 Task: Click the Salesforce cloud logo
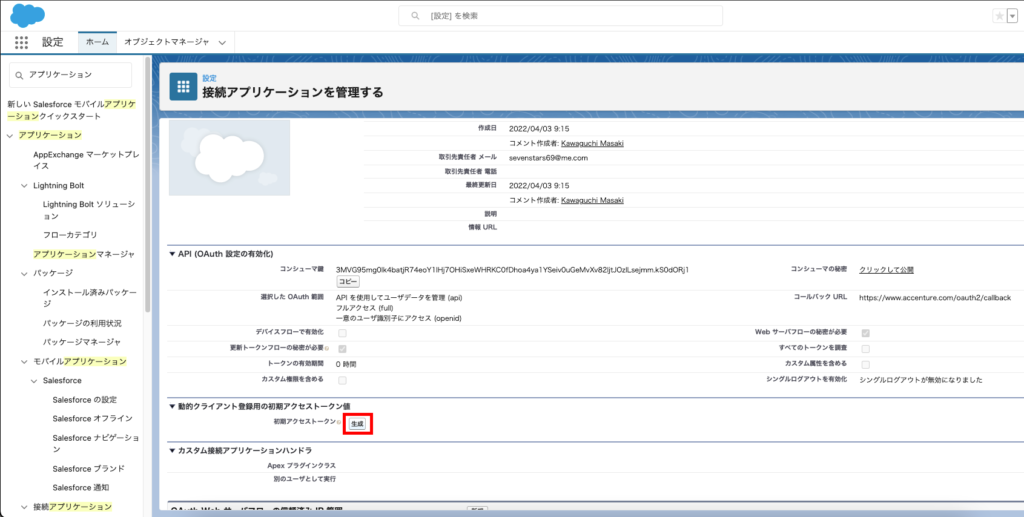[x=27, y=15]
